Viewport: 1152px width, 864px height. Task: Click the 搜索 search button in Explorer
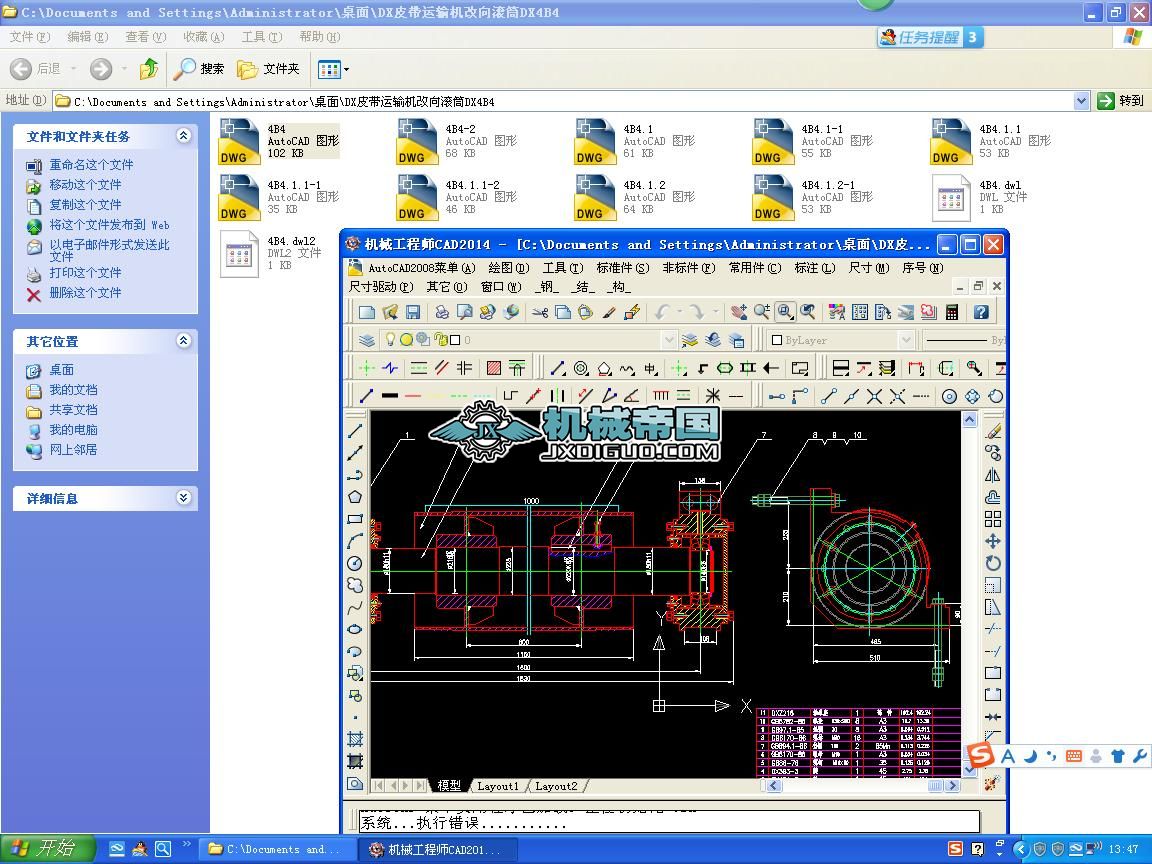click(x=198, y=69)
